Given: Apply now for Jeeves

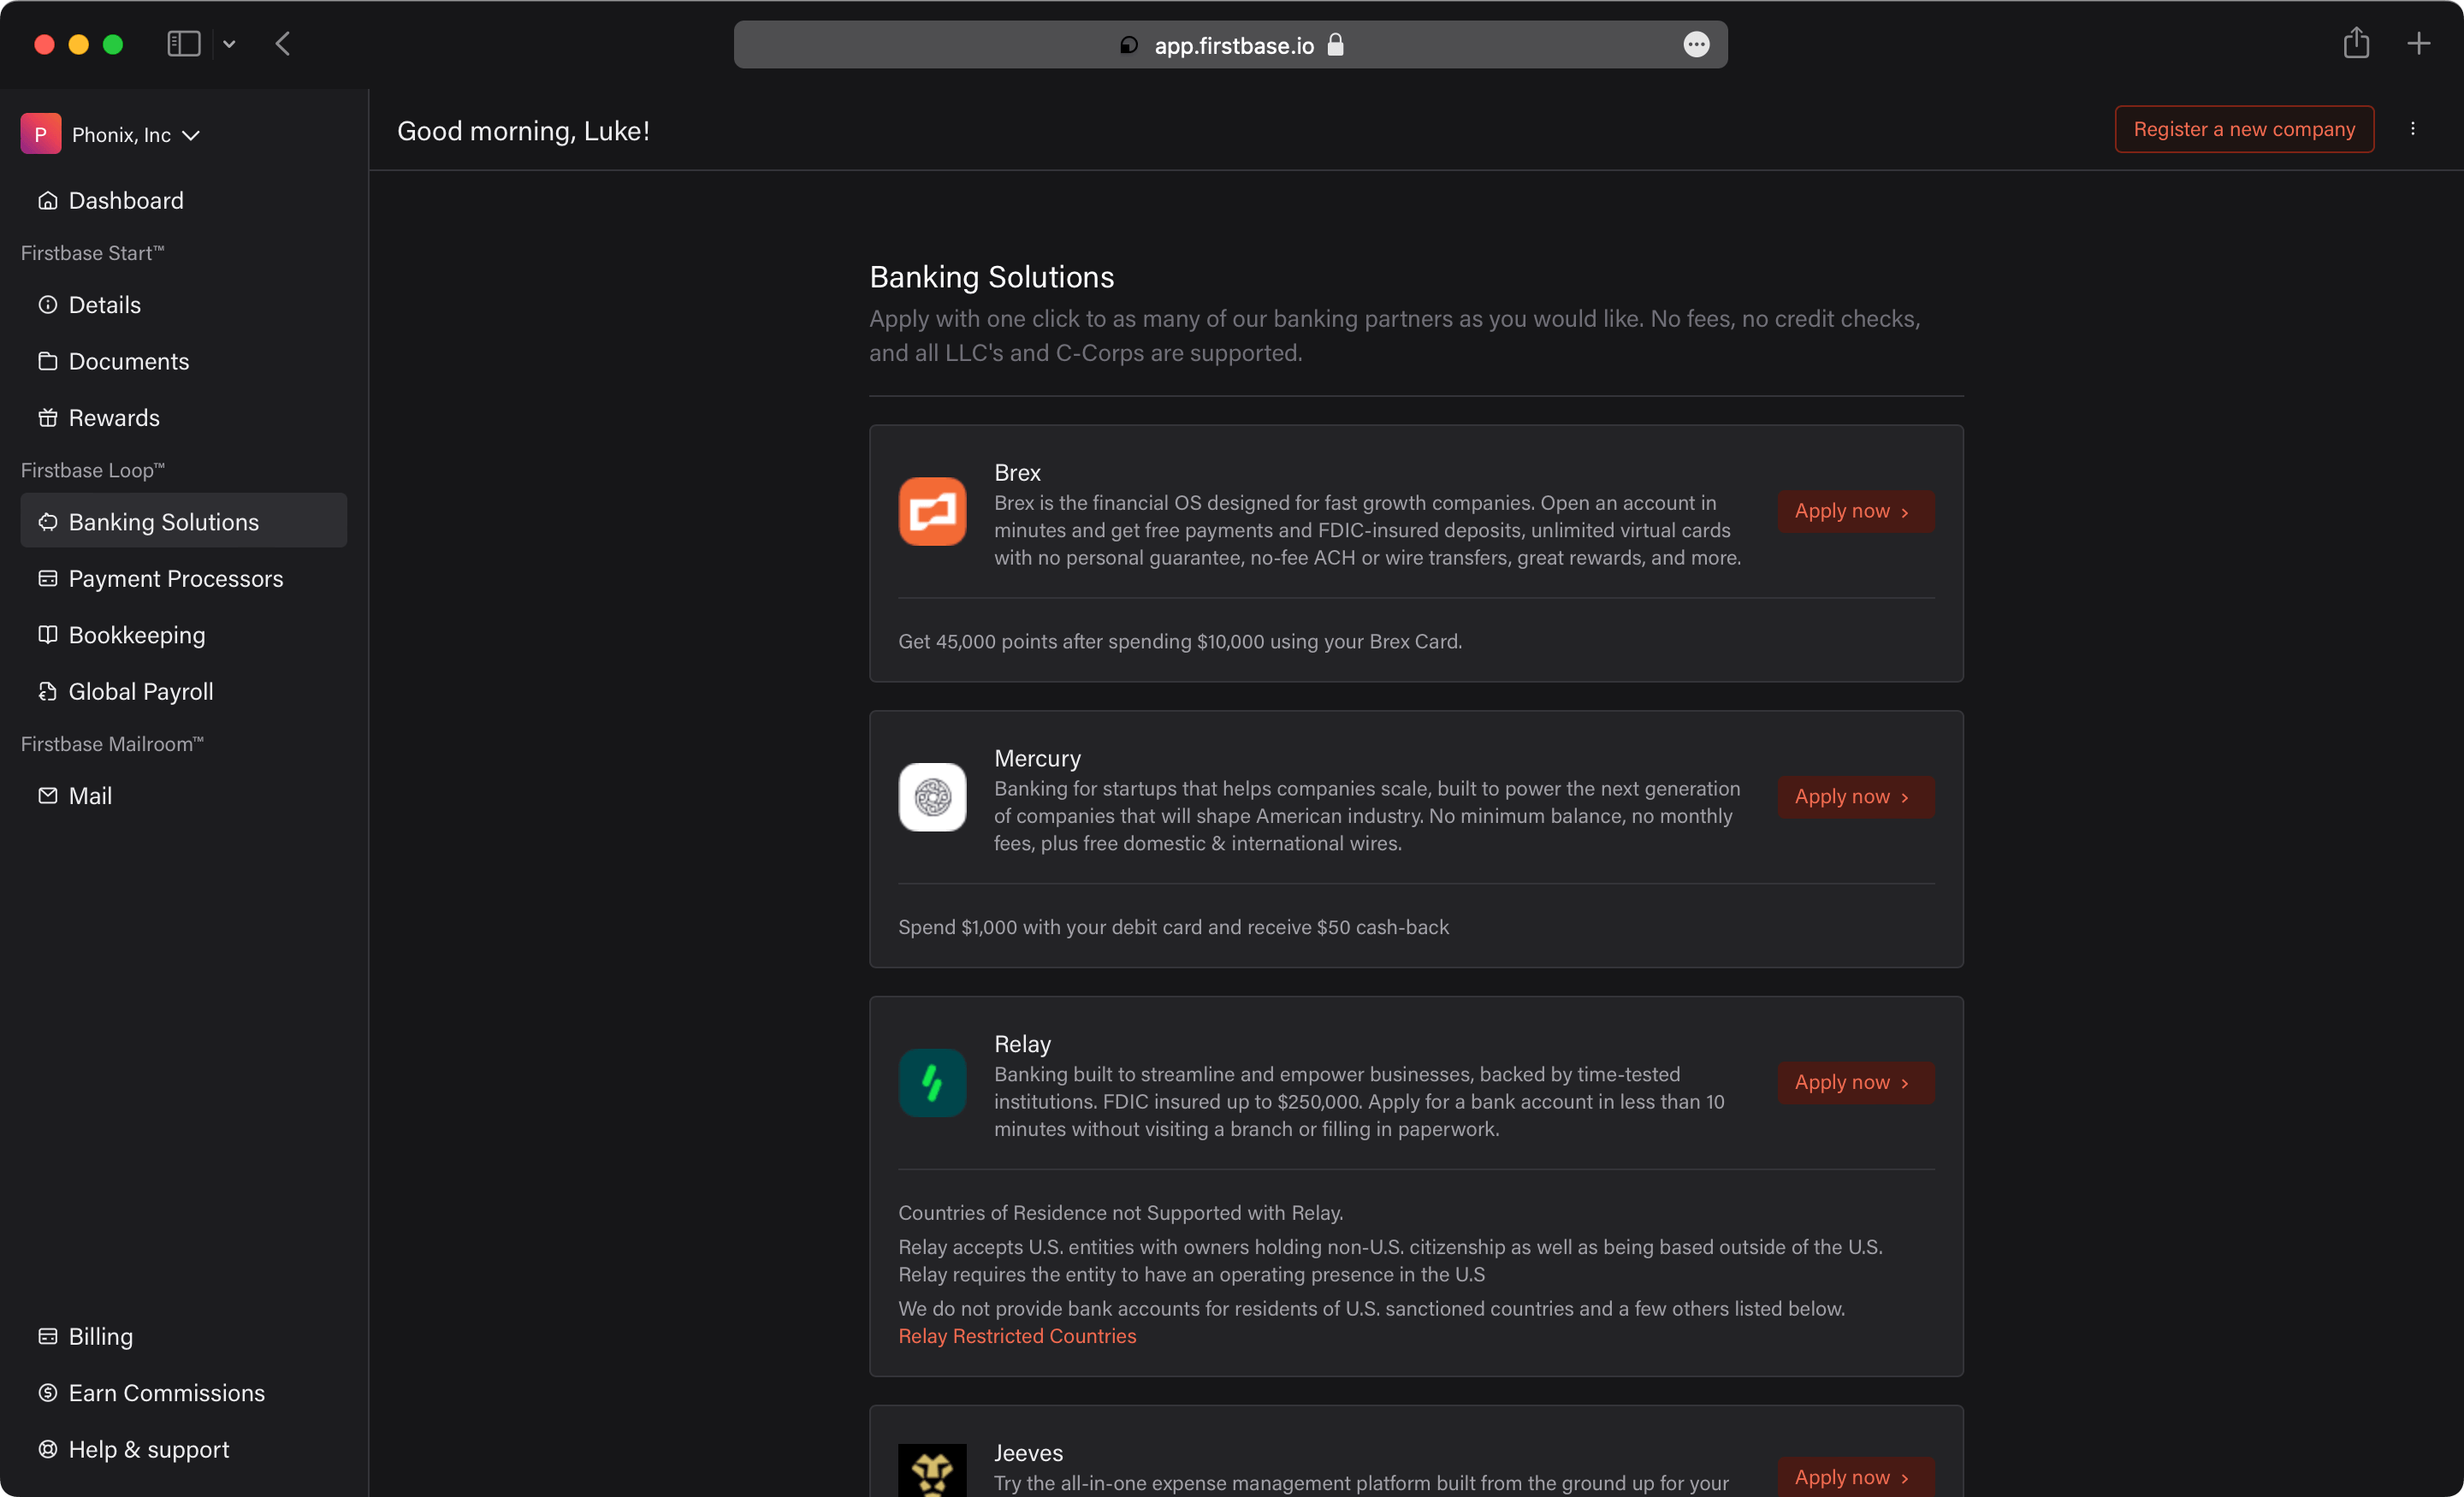Looking at the screenshot, I should (x=1855, y=1477).
